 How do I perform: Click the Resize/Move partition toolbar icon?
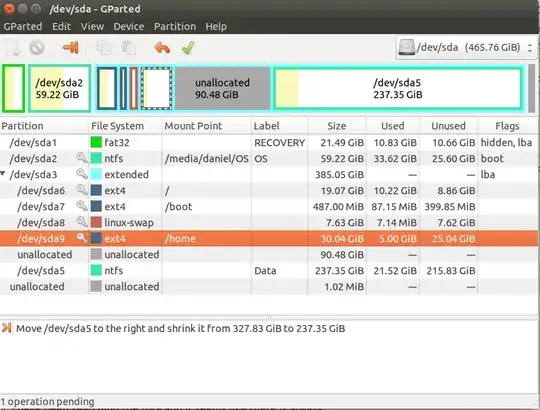click(71, 48)
